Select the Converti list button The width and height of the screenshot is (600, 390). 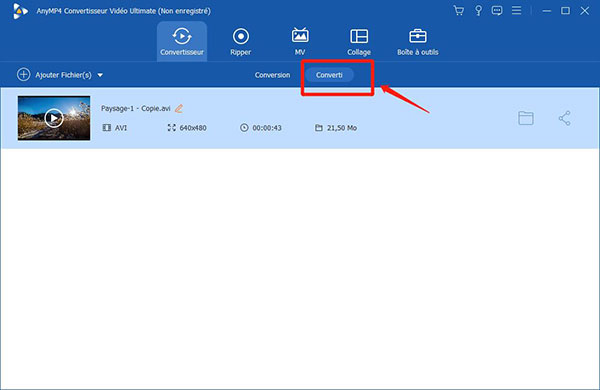pyautogui.click(x=329, y=75)
